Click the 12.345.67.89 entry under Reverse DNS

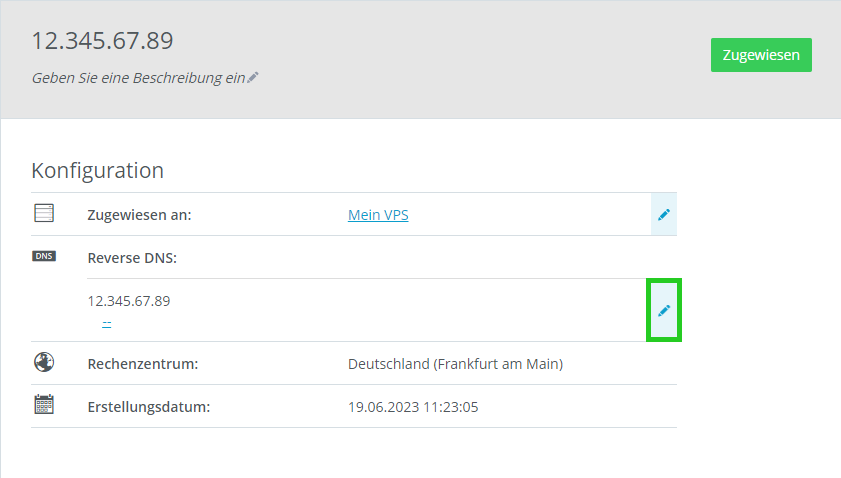click(129, 300)
